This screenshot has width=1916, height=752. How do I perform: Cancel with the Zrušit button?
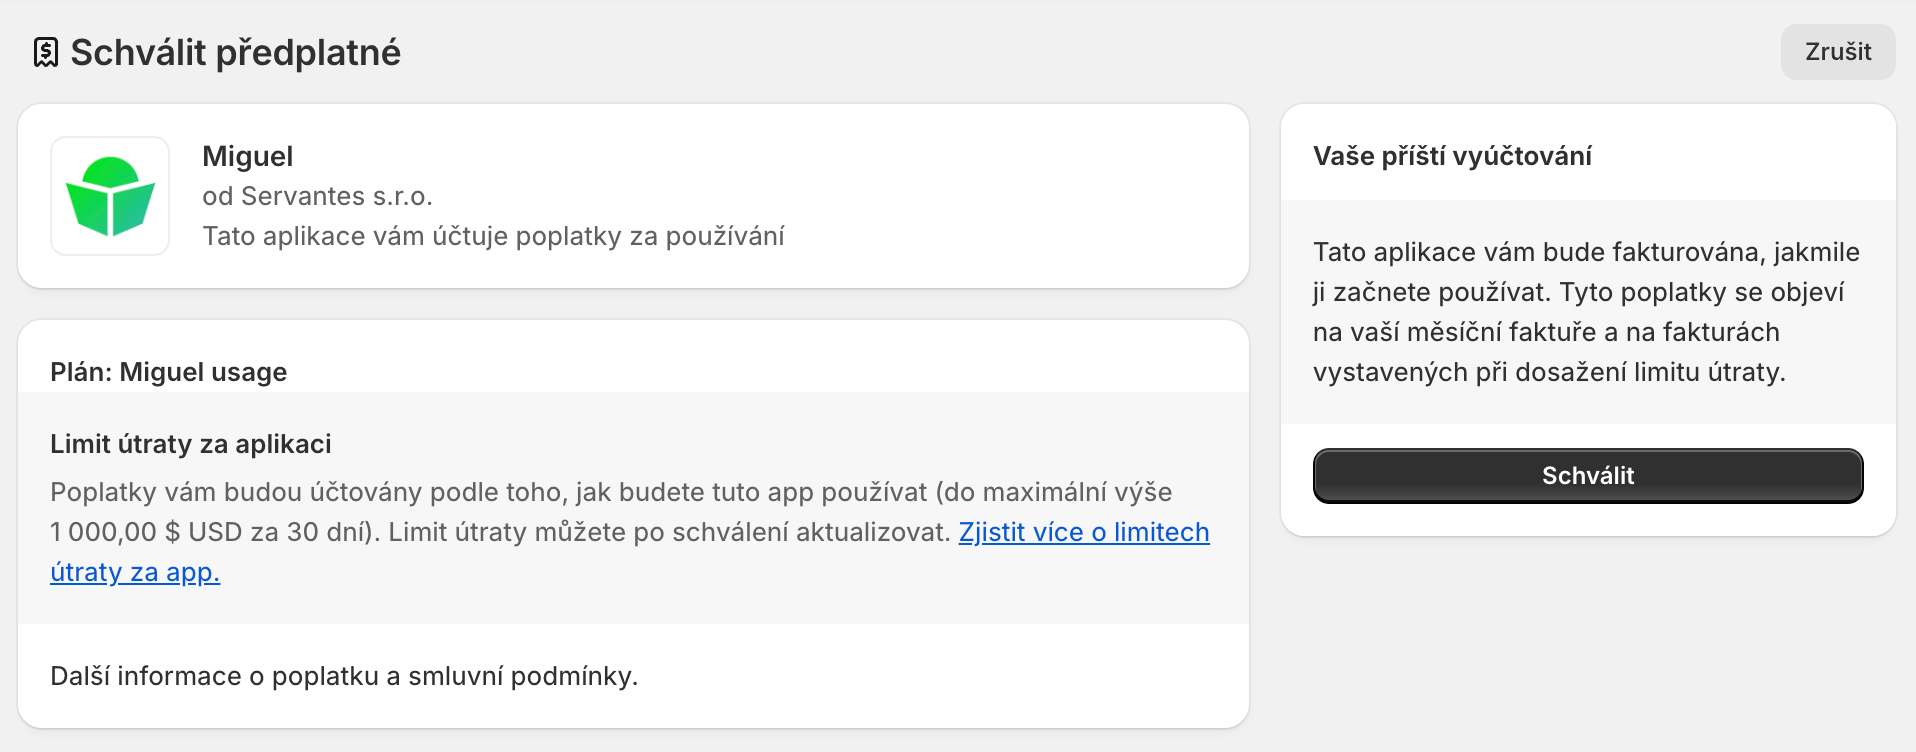1837,52
